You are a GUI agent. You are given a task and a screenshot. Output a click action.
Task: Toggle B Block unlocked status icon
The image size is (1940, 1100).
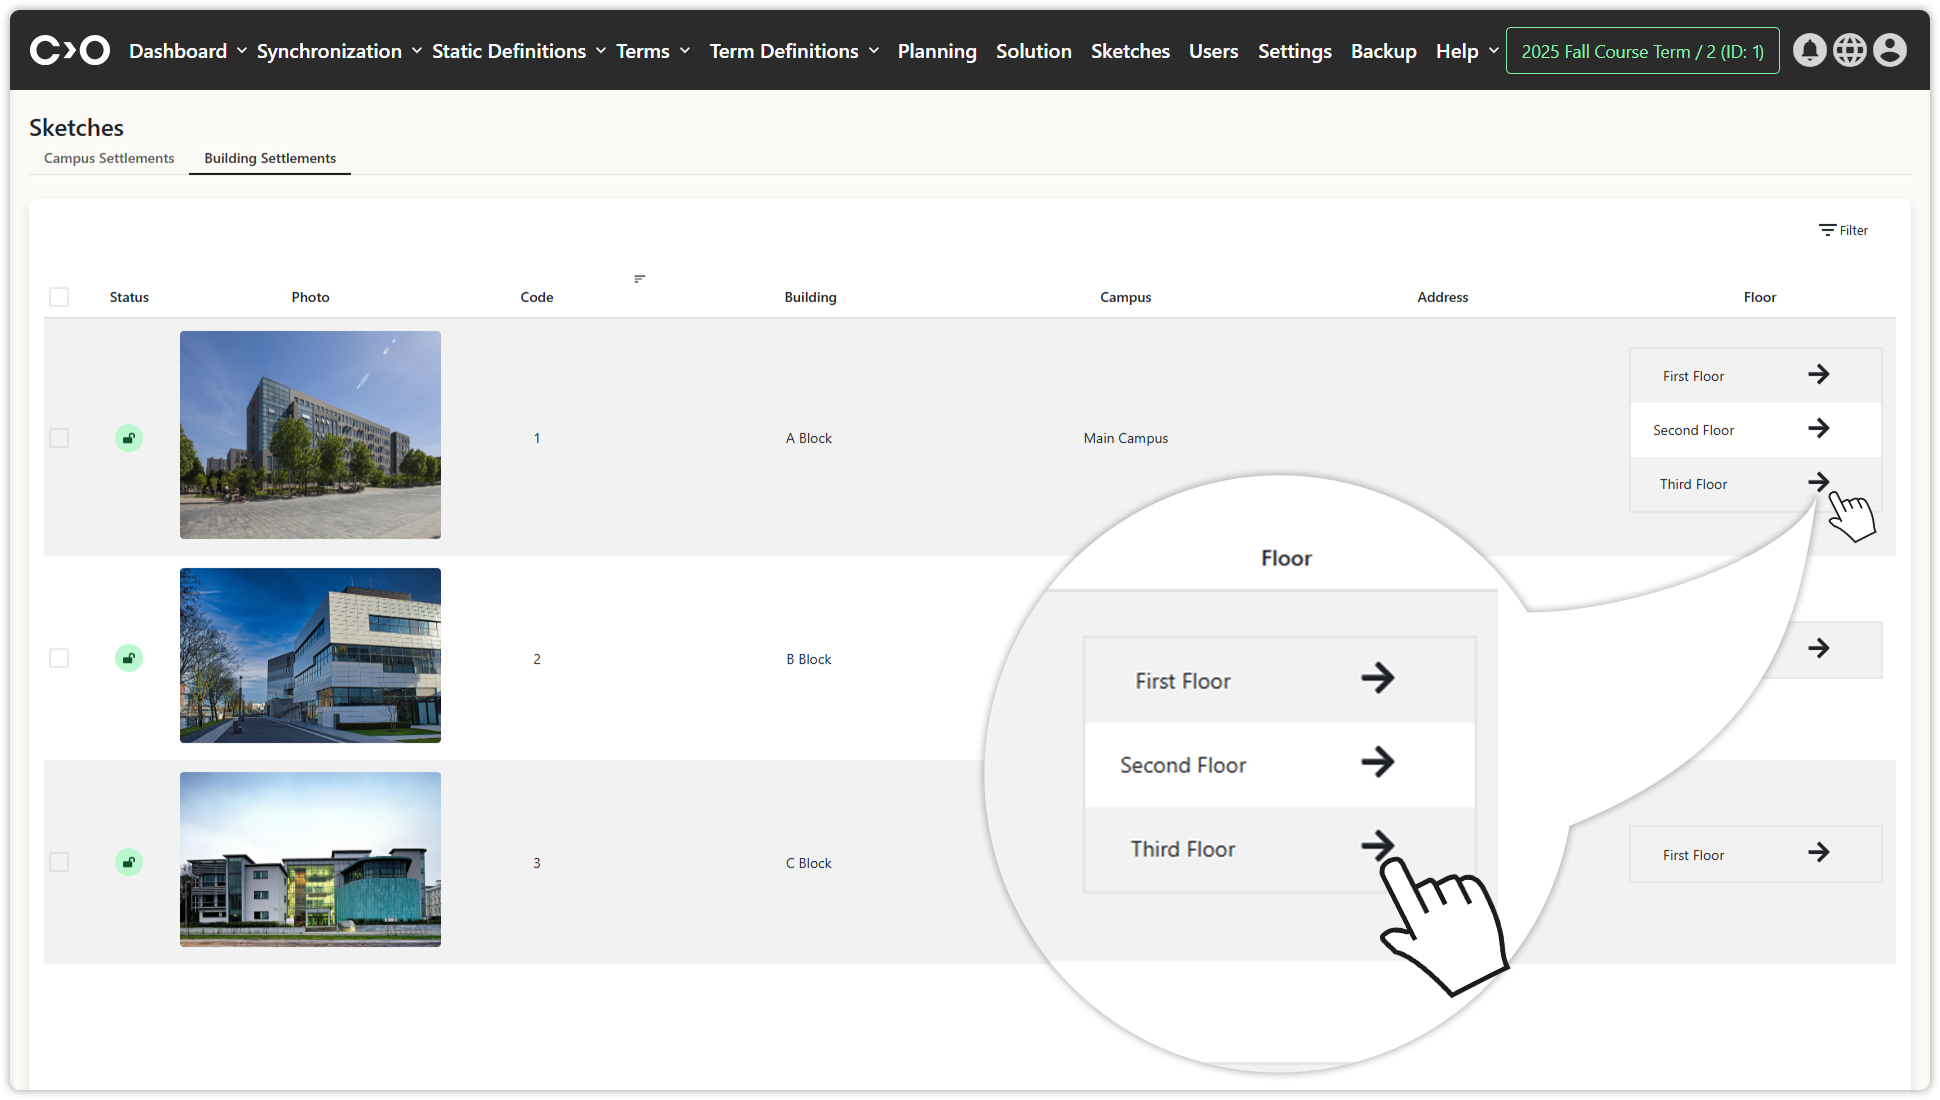129,658
